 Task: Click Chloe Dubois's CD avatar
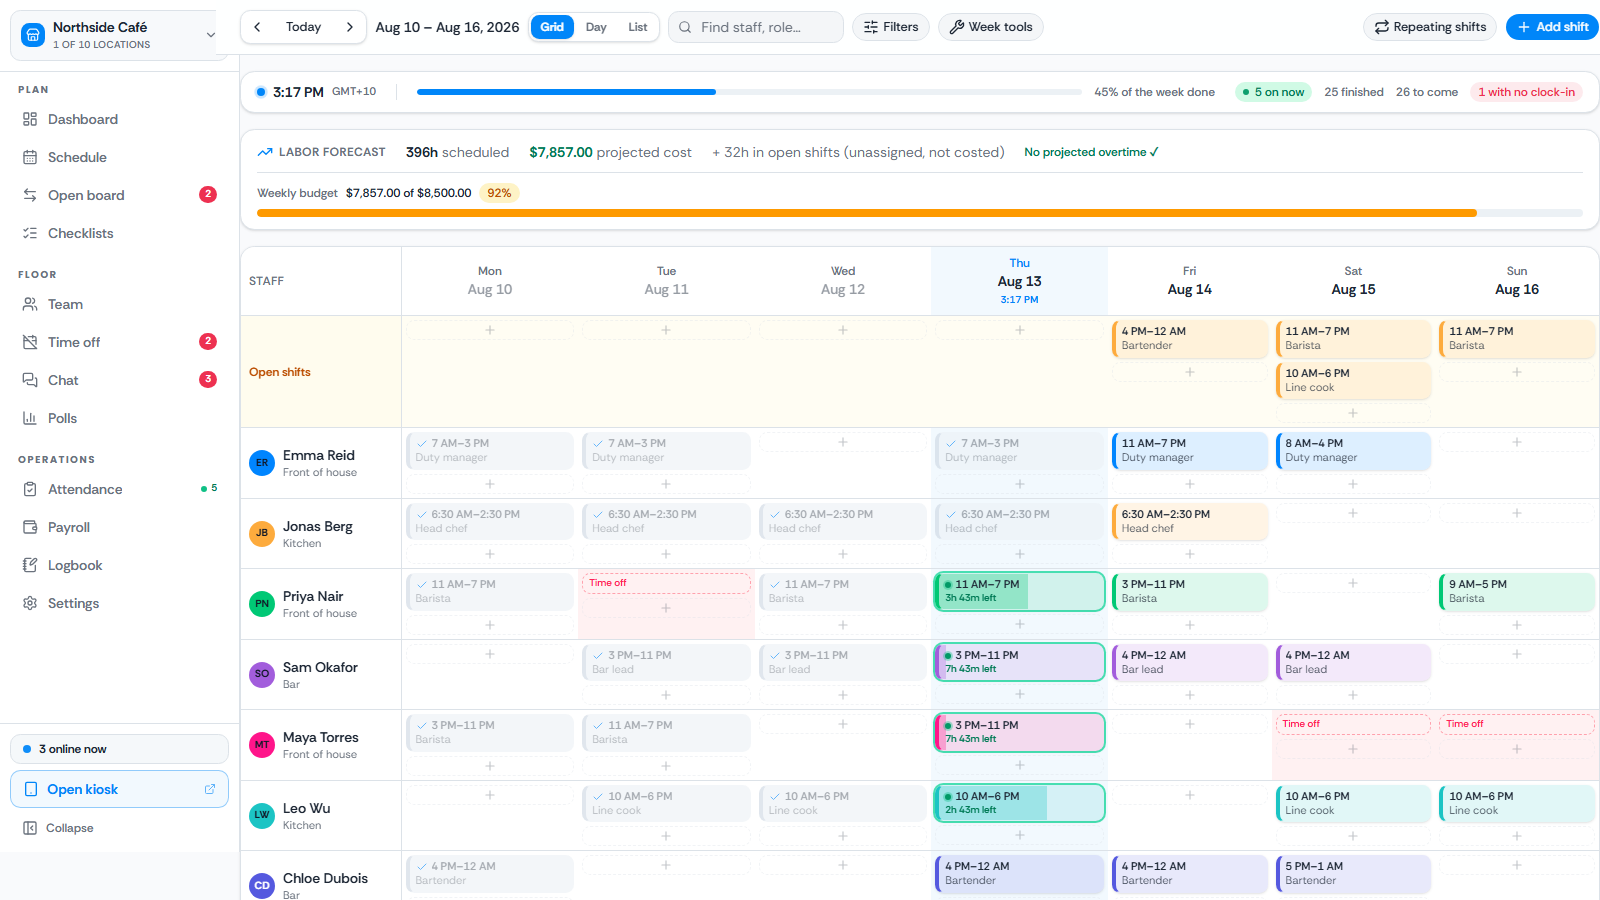(x=262, y=886)
